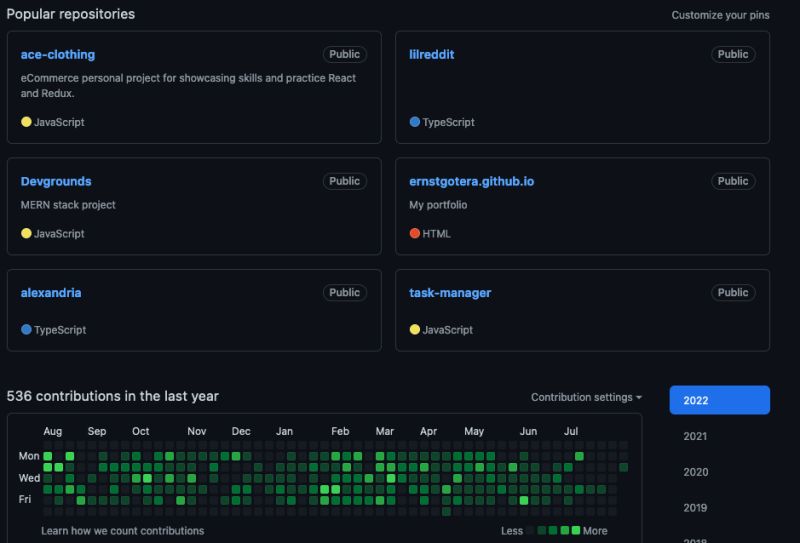Click the Fri row label in the graph
Viewport: 800px width, 543px height.
[24, 499]
